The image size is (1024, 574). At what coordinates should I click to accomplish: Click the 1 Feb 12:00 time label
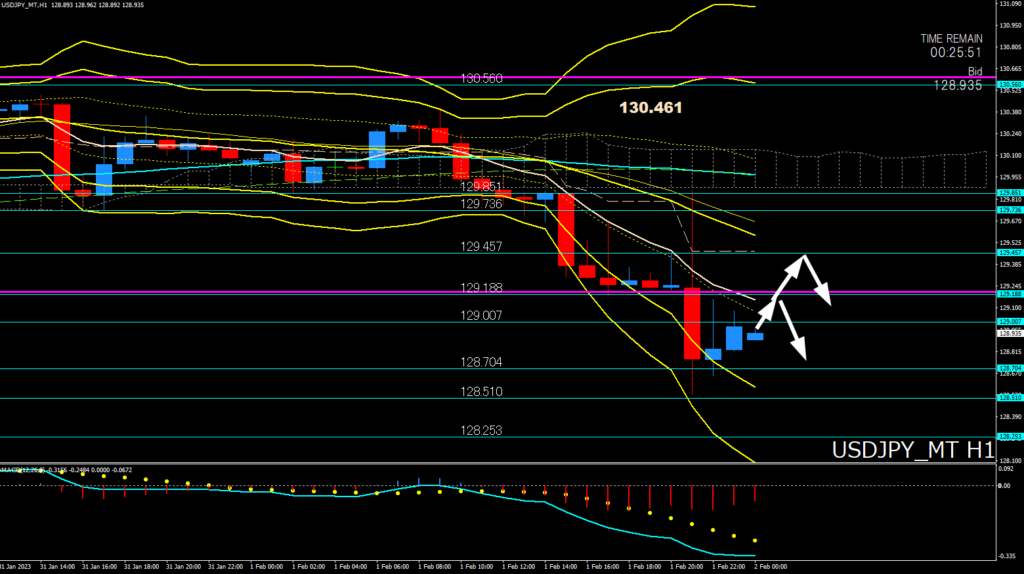(519, 567)
